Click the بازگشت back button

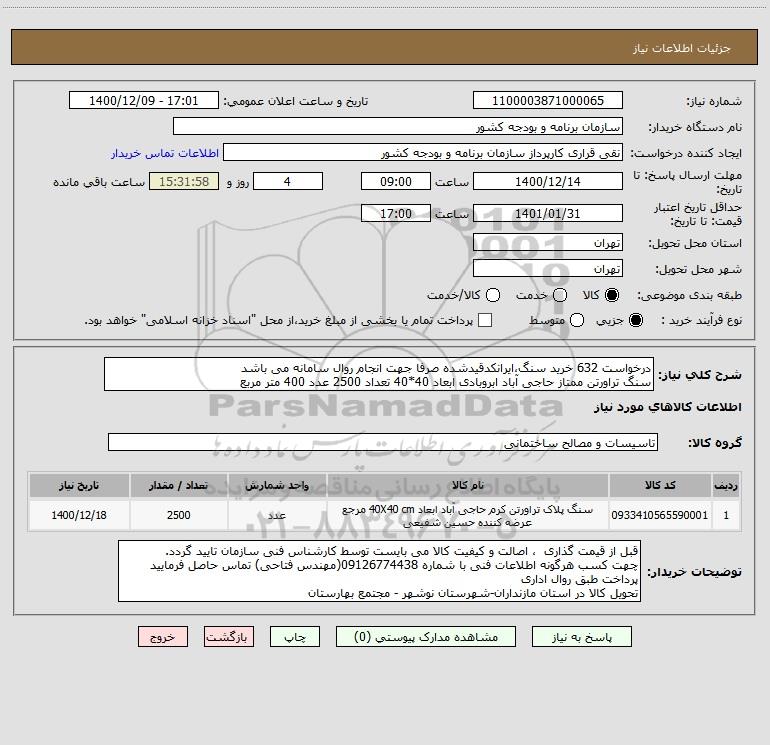coord(229,636)
